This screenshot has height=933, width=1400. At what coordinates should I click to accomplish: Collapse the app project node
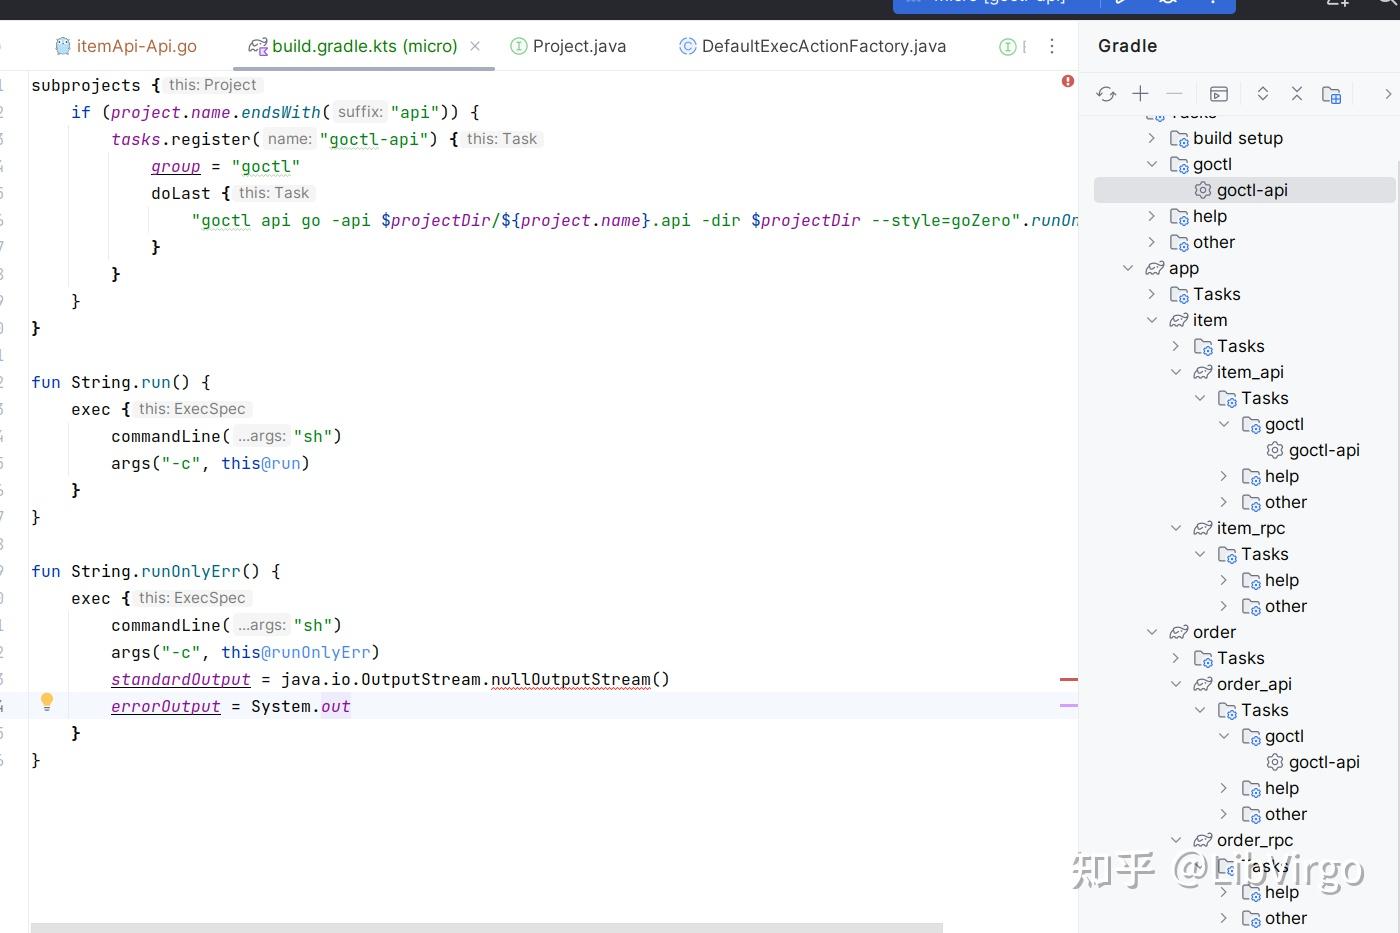coord(1128,268)
